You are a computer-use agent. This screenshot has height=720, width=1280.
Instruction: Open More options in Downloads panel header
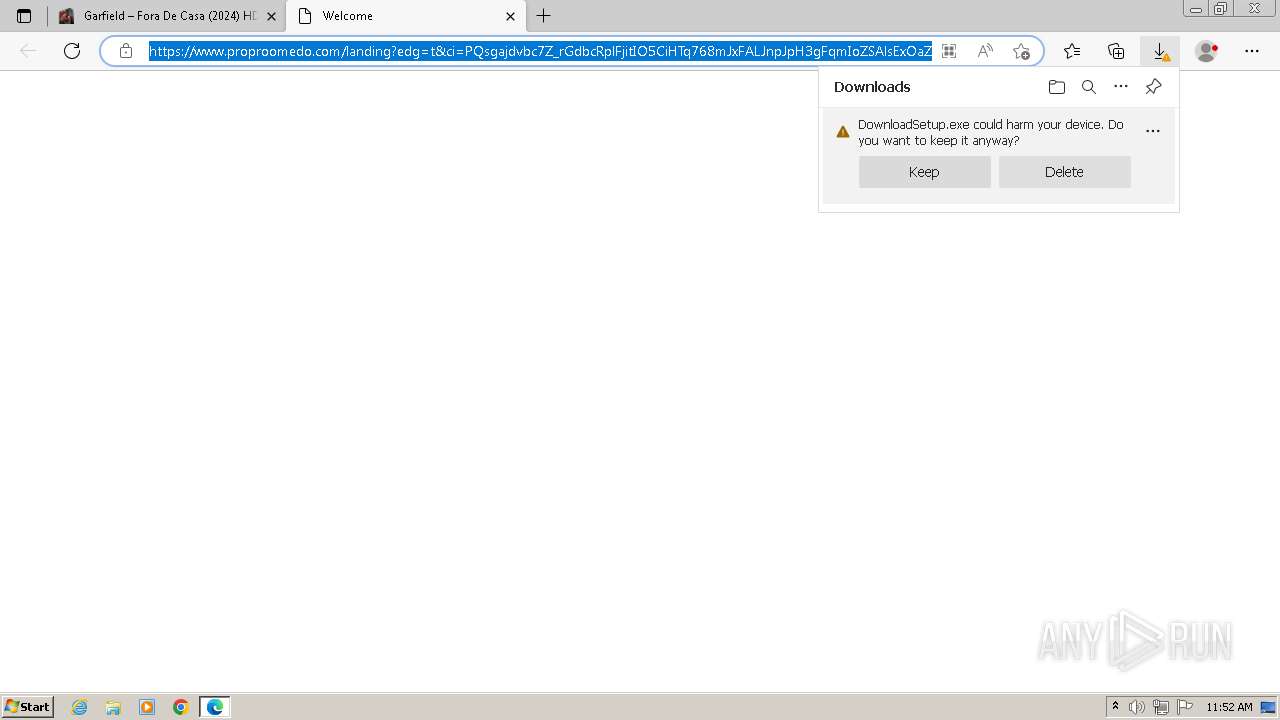tap(1121, 87)
